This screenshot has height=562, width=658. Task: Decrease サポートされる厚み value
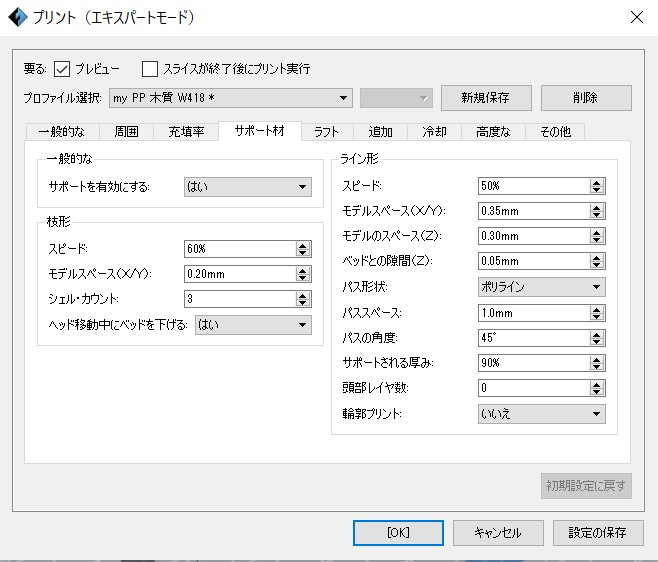pos(596,367)
